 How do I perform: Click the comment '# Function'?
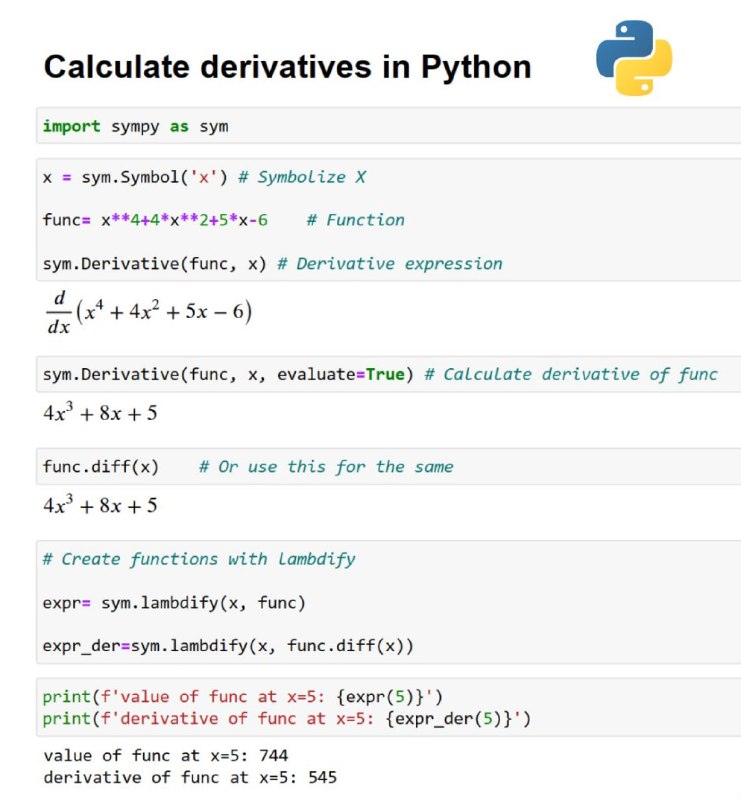(355, 220)
